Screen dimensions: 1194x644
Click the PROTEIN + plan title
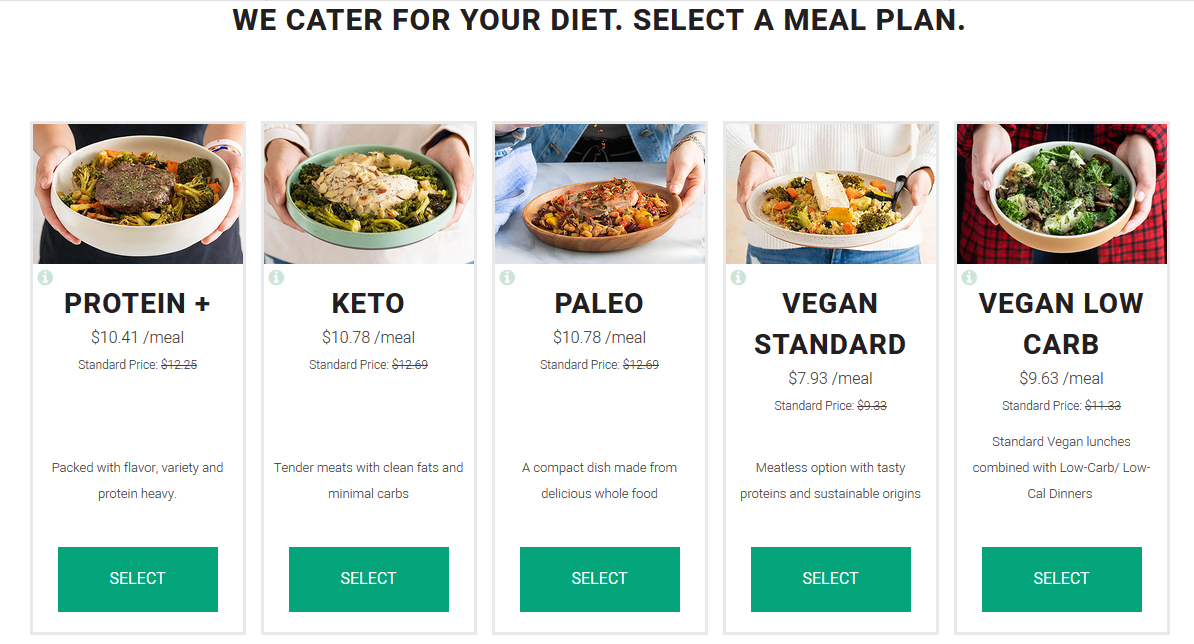coord(137,303)
